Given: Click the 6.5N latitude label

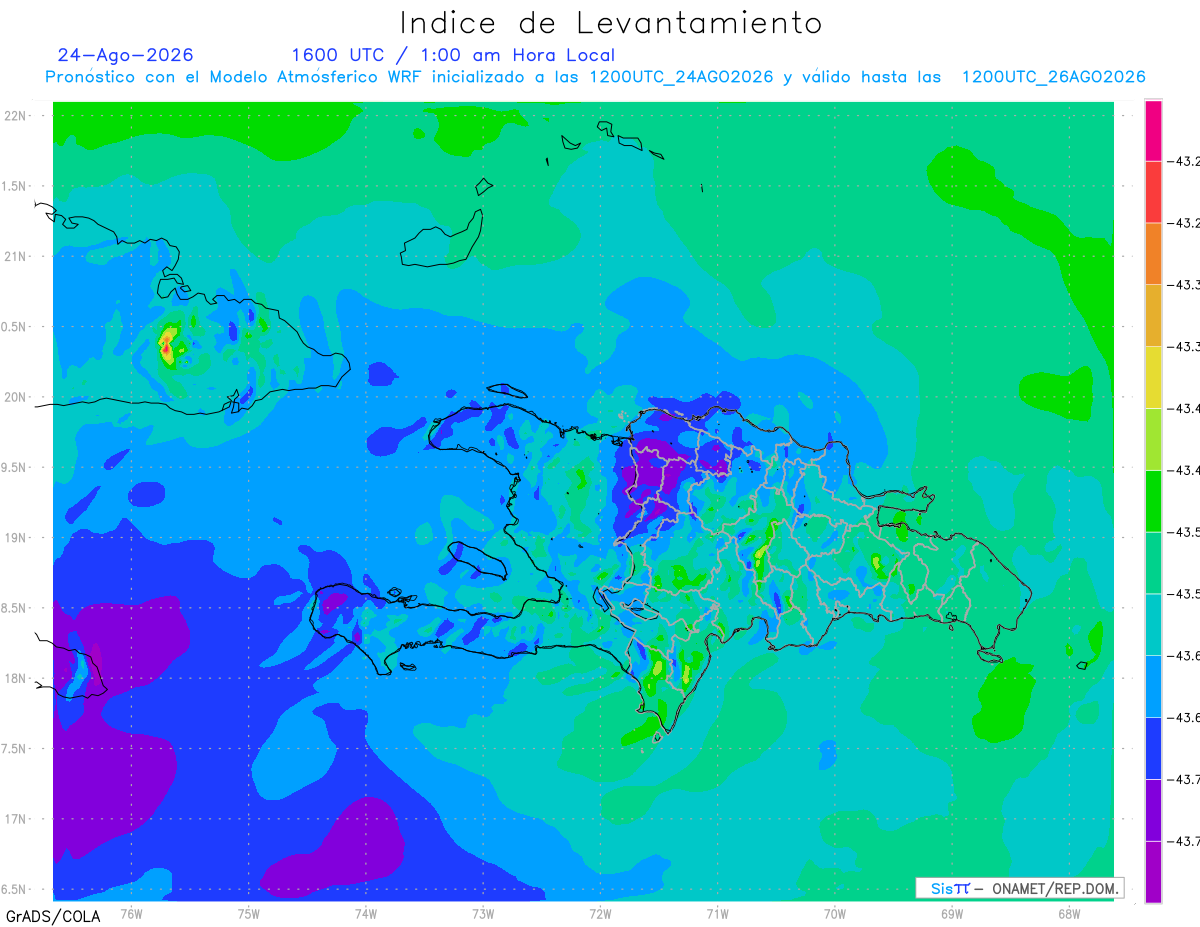Looking at the screenshot, I should [15, 889].
